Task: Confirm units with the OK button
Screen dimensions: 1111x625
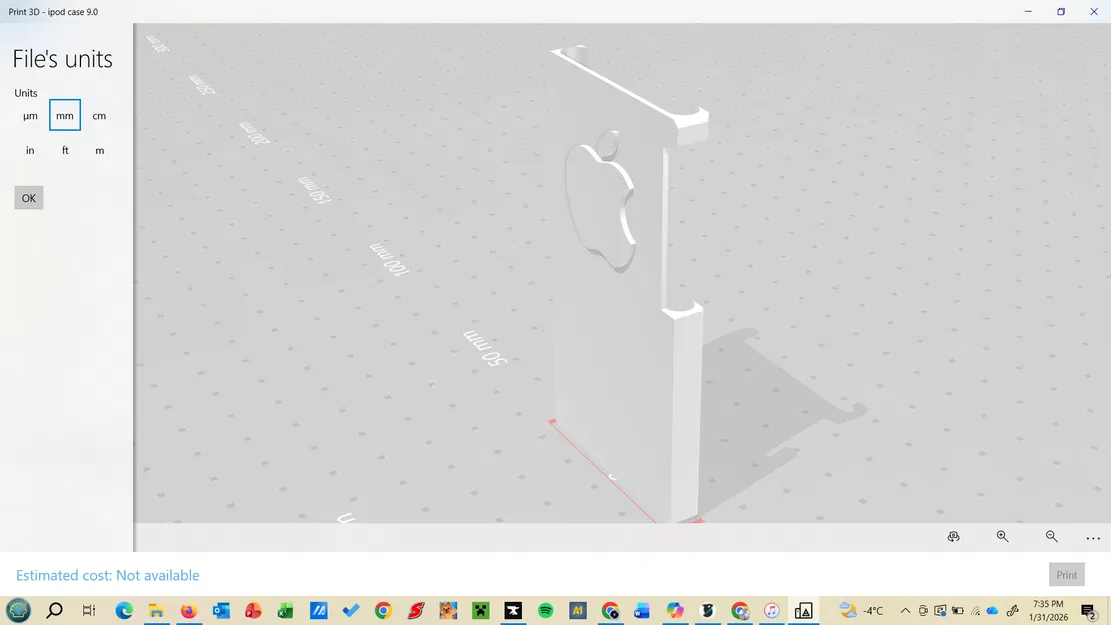Action: [28, 198]
